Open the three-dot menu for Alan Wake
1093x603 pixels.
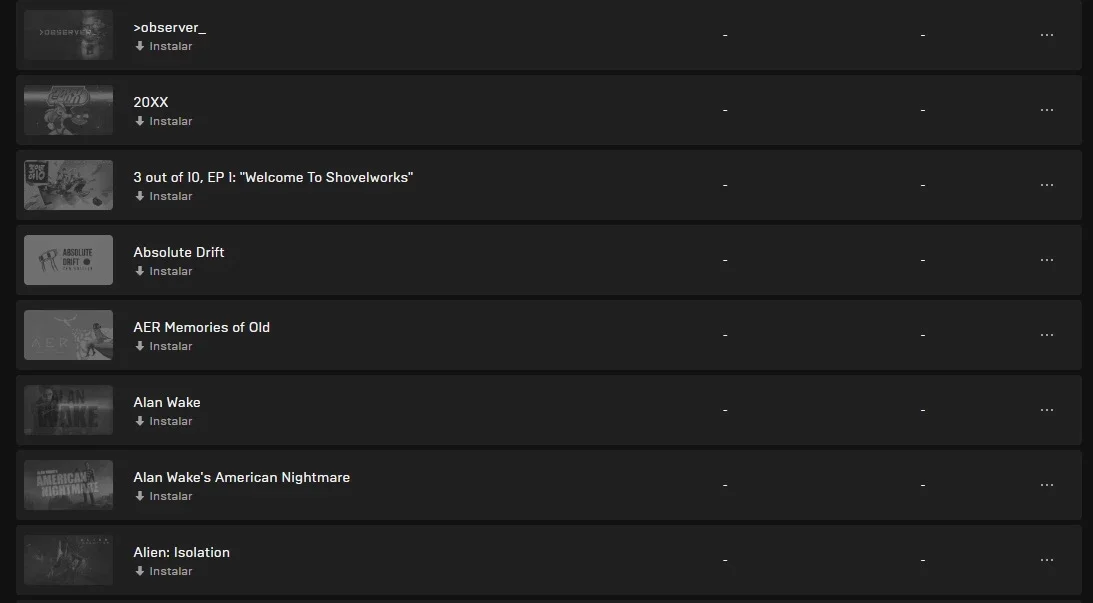coord(1046,410)
